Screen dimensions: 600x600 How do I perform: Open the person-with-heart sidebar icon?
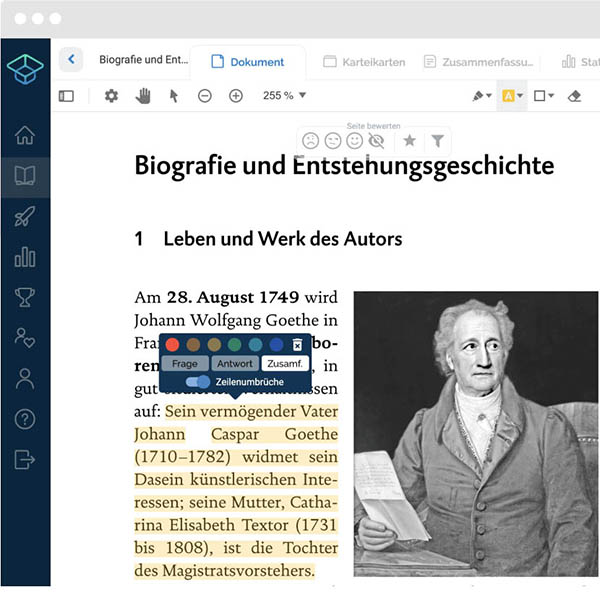(x=25, y=338)
